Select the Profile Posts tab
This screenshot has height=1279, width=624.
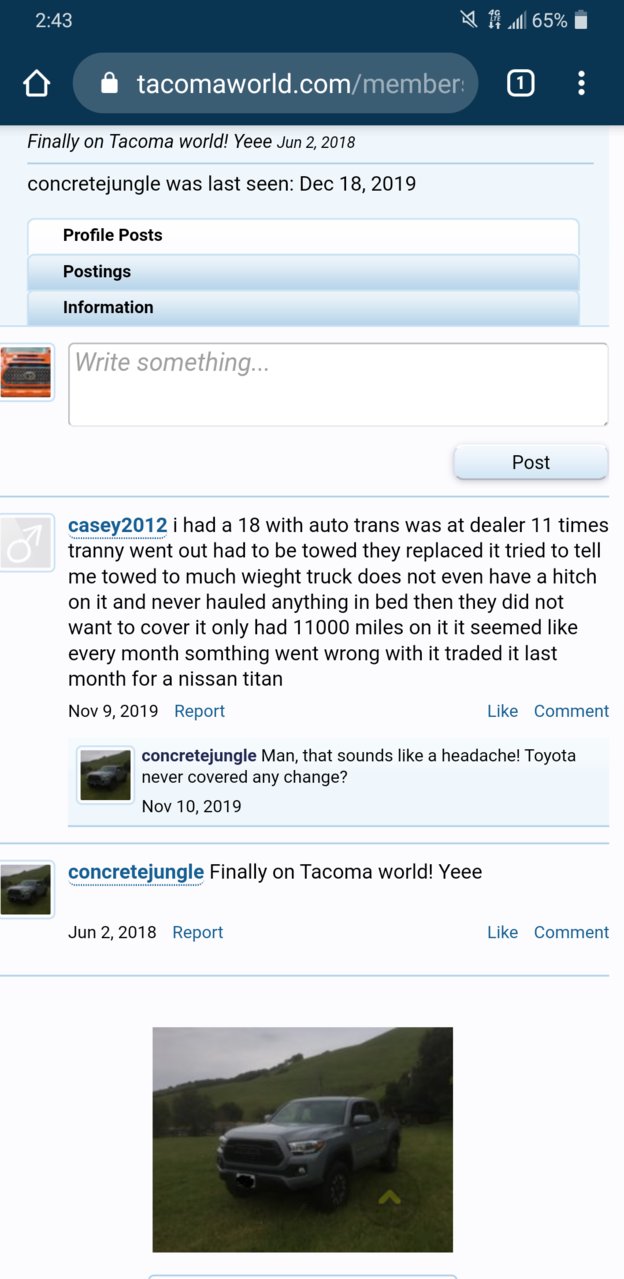303,235
